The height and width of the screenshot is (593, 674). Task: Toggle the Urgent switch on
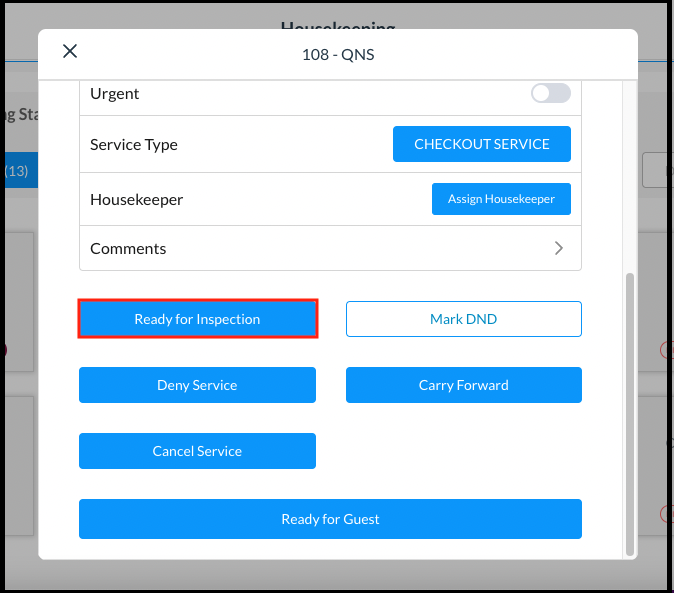pyautogui.click(x=550, y=93)
